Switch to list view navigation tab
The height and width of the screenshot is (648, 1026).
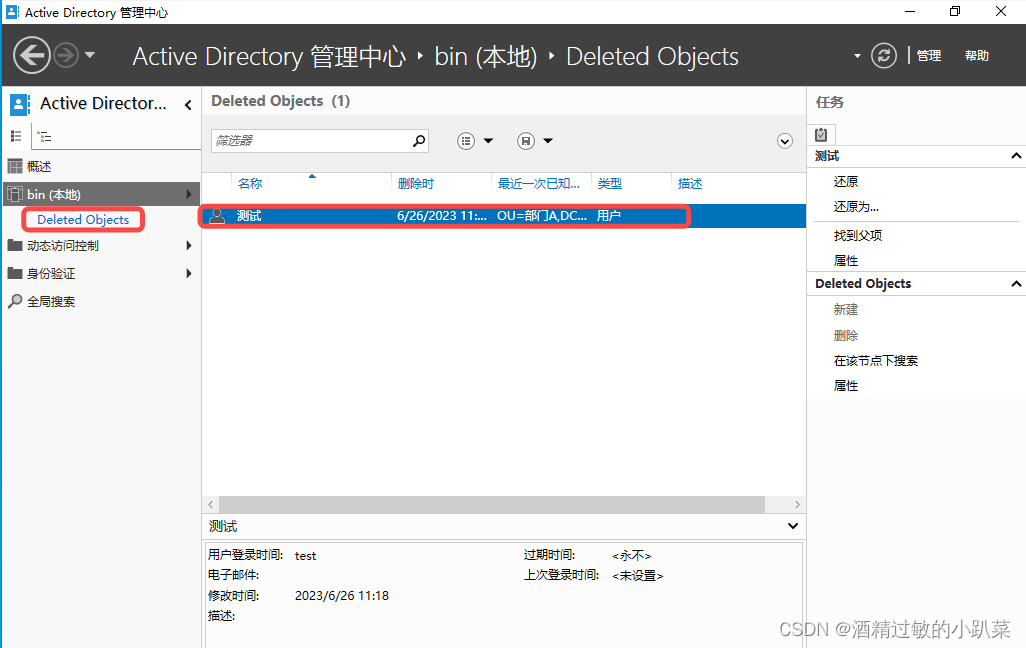16,136
